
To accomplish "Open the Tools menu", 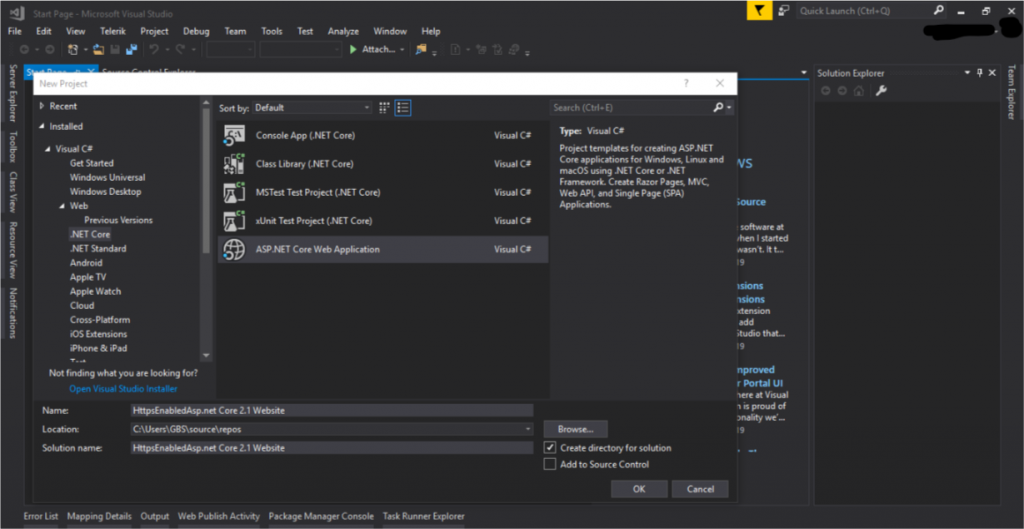I will [x=272, y=31].
